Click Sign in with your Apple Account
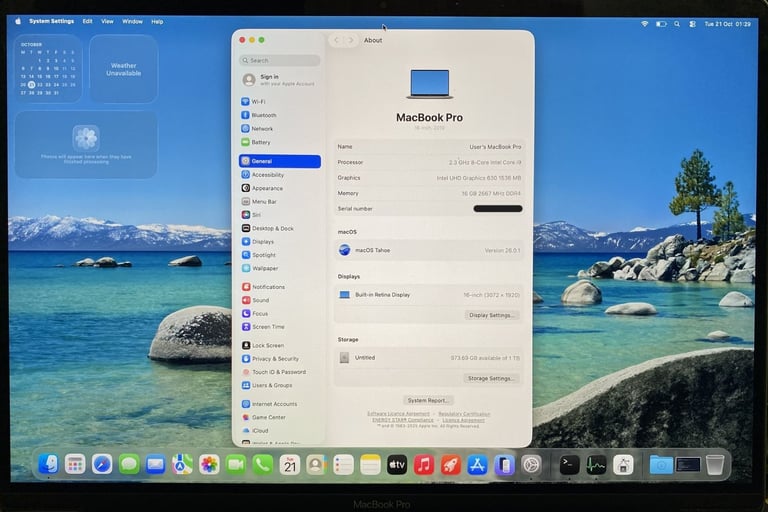The image size is (768, 512). pos(280,79)
